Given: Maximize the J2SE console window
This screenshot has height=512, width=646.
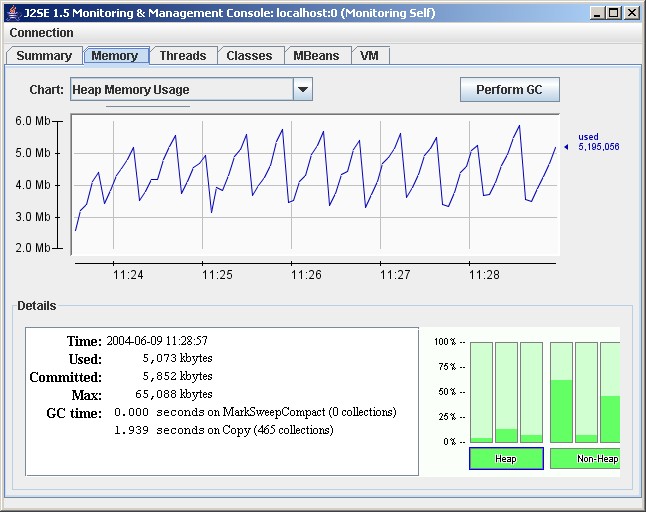Looking at the screenshot, I should [x=613, y=13].
